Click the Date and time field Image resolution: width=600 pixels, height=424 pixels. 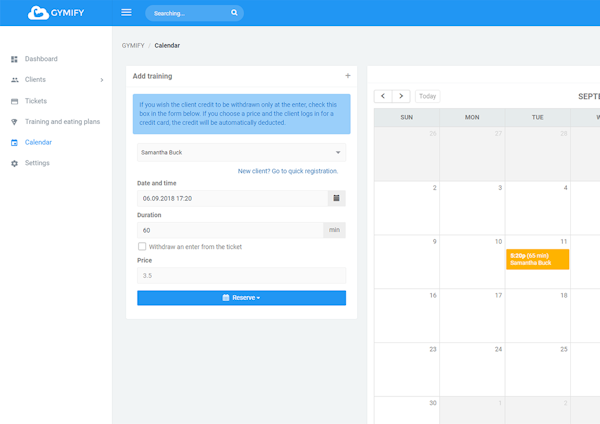coord(231,198)
